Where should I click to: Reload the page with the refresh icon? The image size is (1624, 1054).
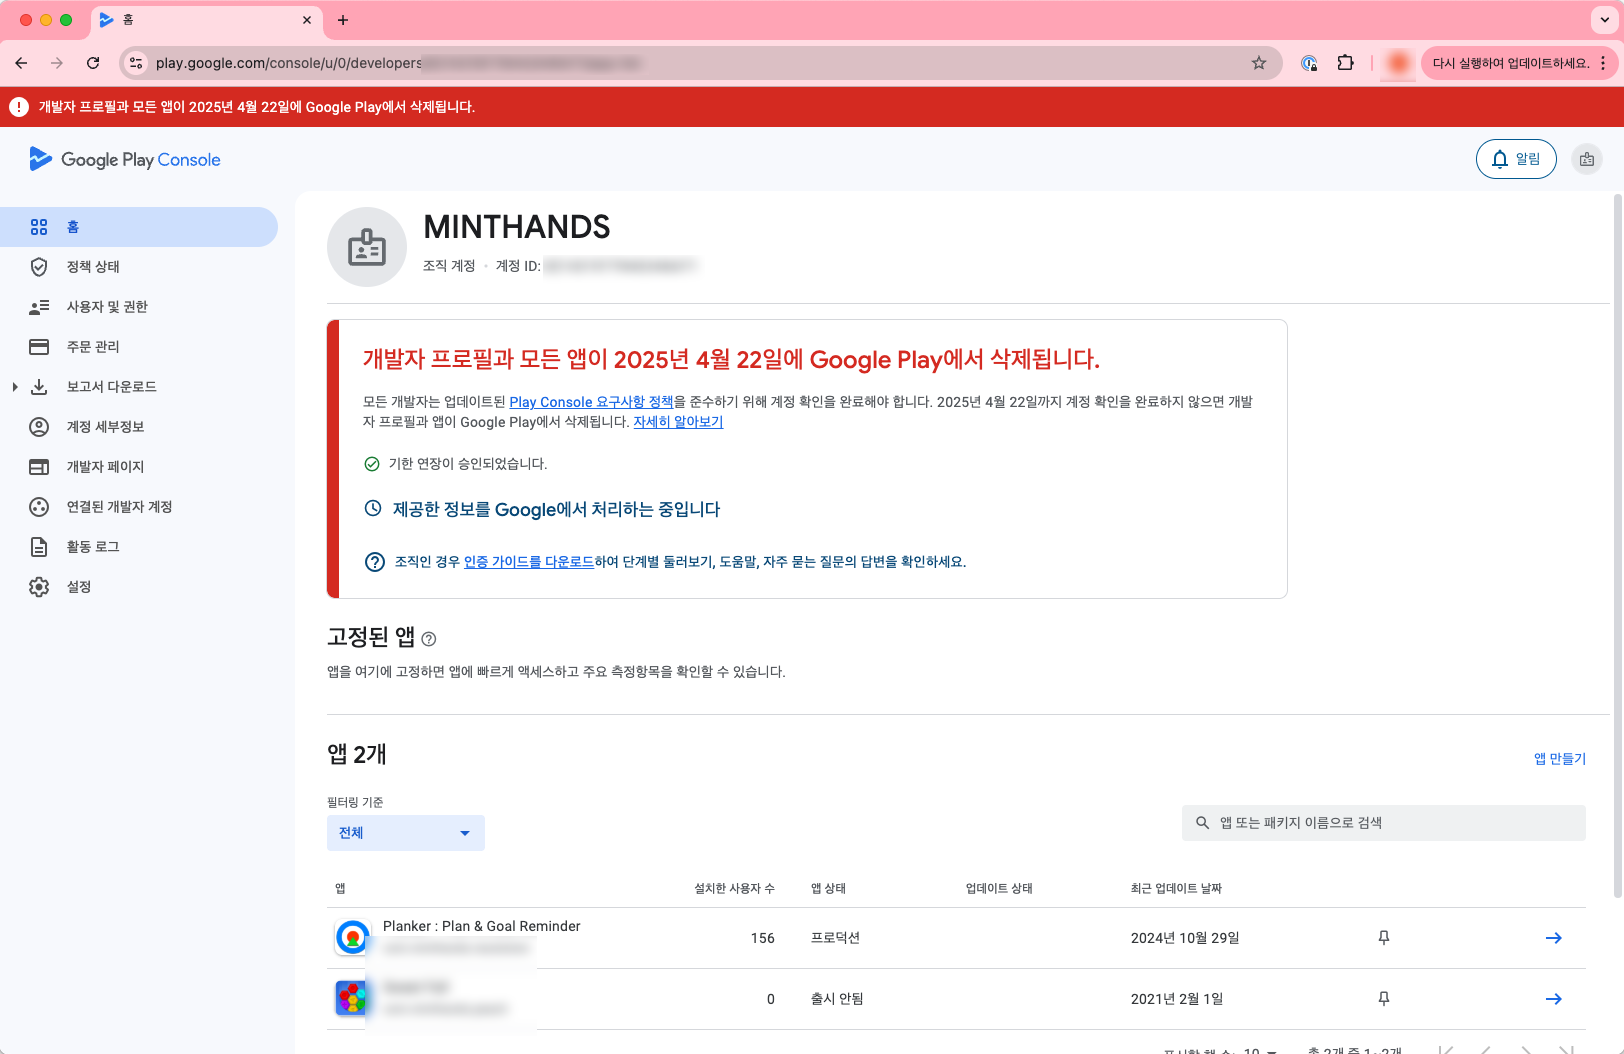(x=93, y=63)
